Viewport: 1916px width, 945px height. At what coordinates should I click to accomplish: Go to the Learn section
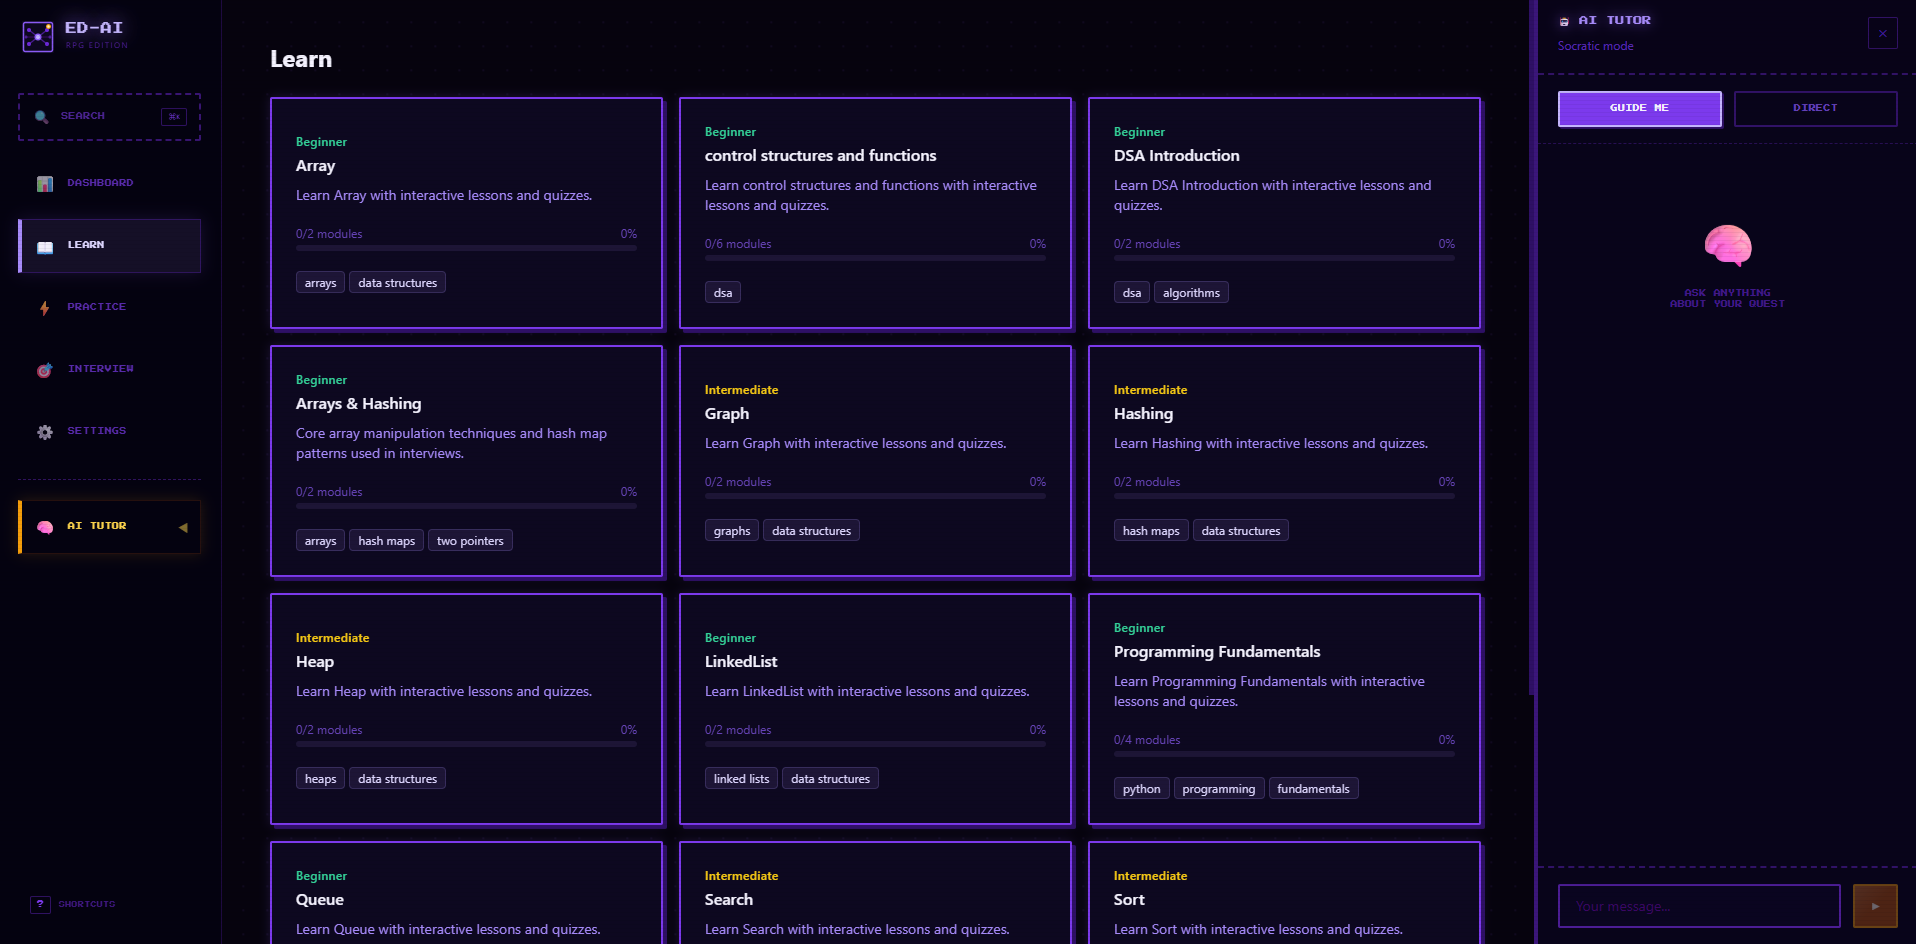coord(109,245)
